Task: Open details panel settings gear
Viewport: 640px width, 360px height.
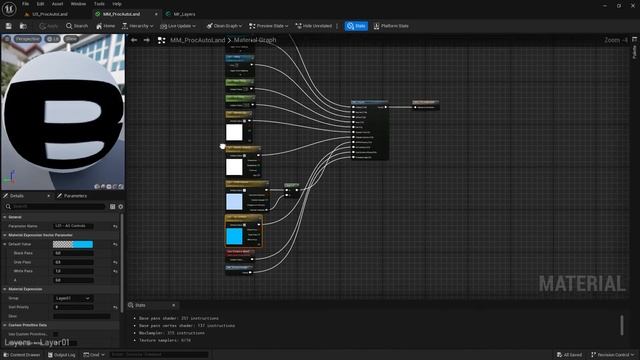Action: tap(120, 207)
